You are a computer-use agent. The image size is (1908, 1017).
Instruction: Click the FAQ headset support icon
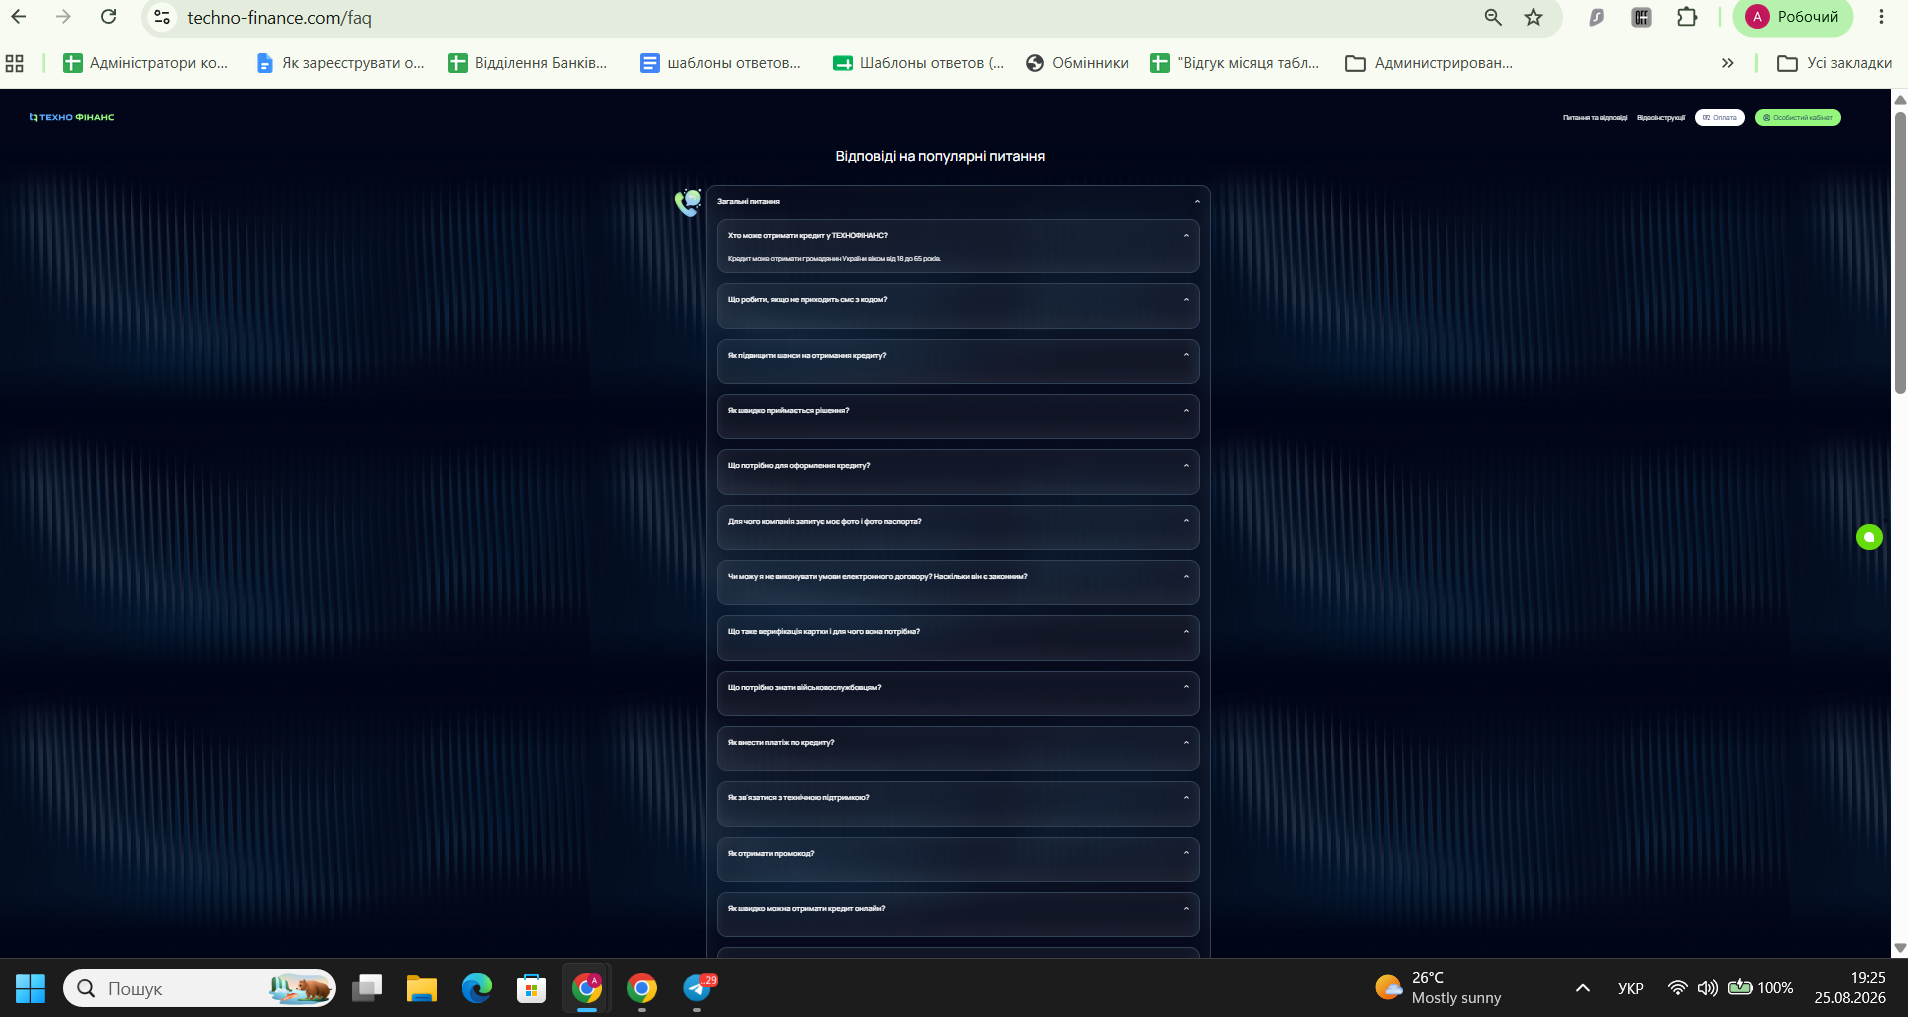(x=688, y=202)
